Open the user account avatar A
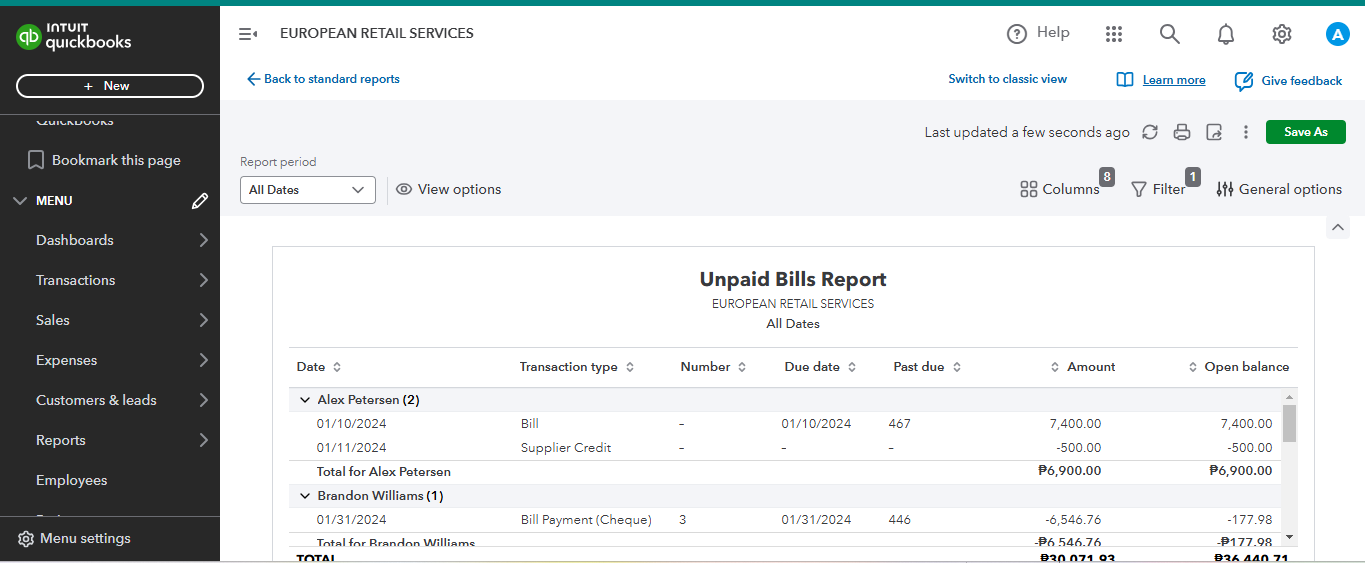The image size is (1365, 563). pos(1338,34)
